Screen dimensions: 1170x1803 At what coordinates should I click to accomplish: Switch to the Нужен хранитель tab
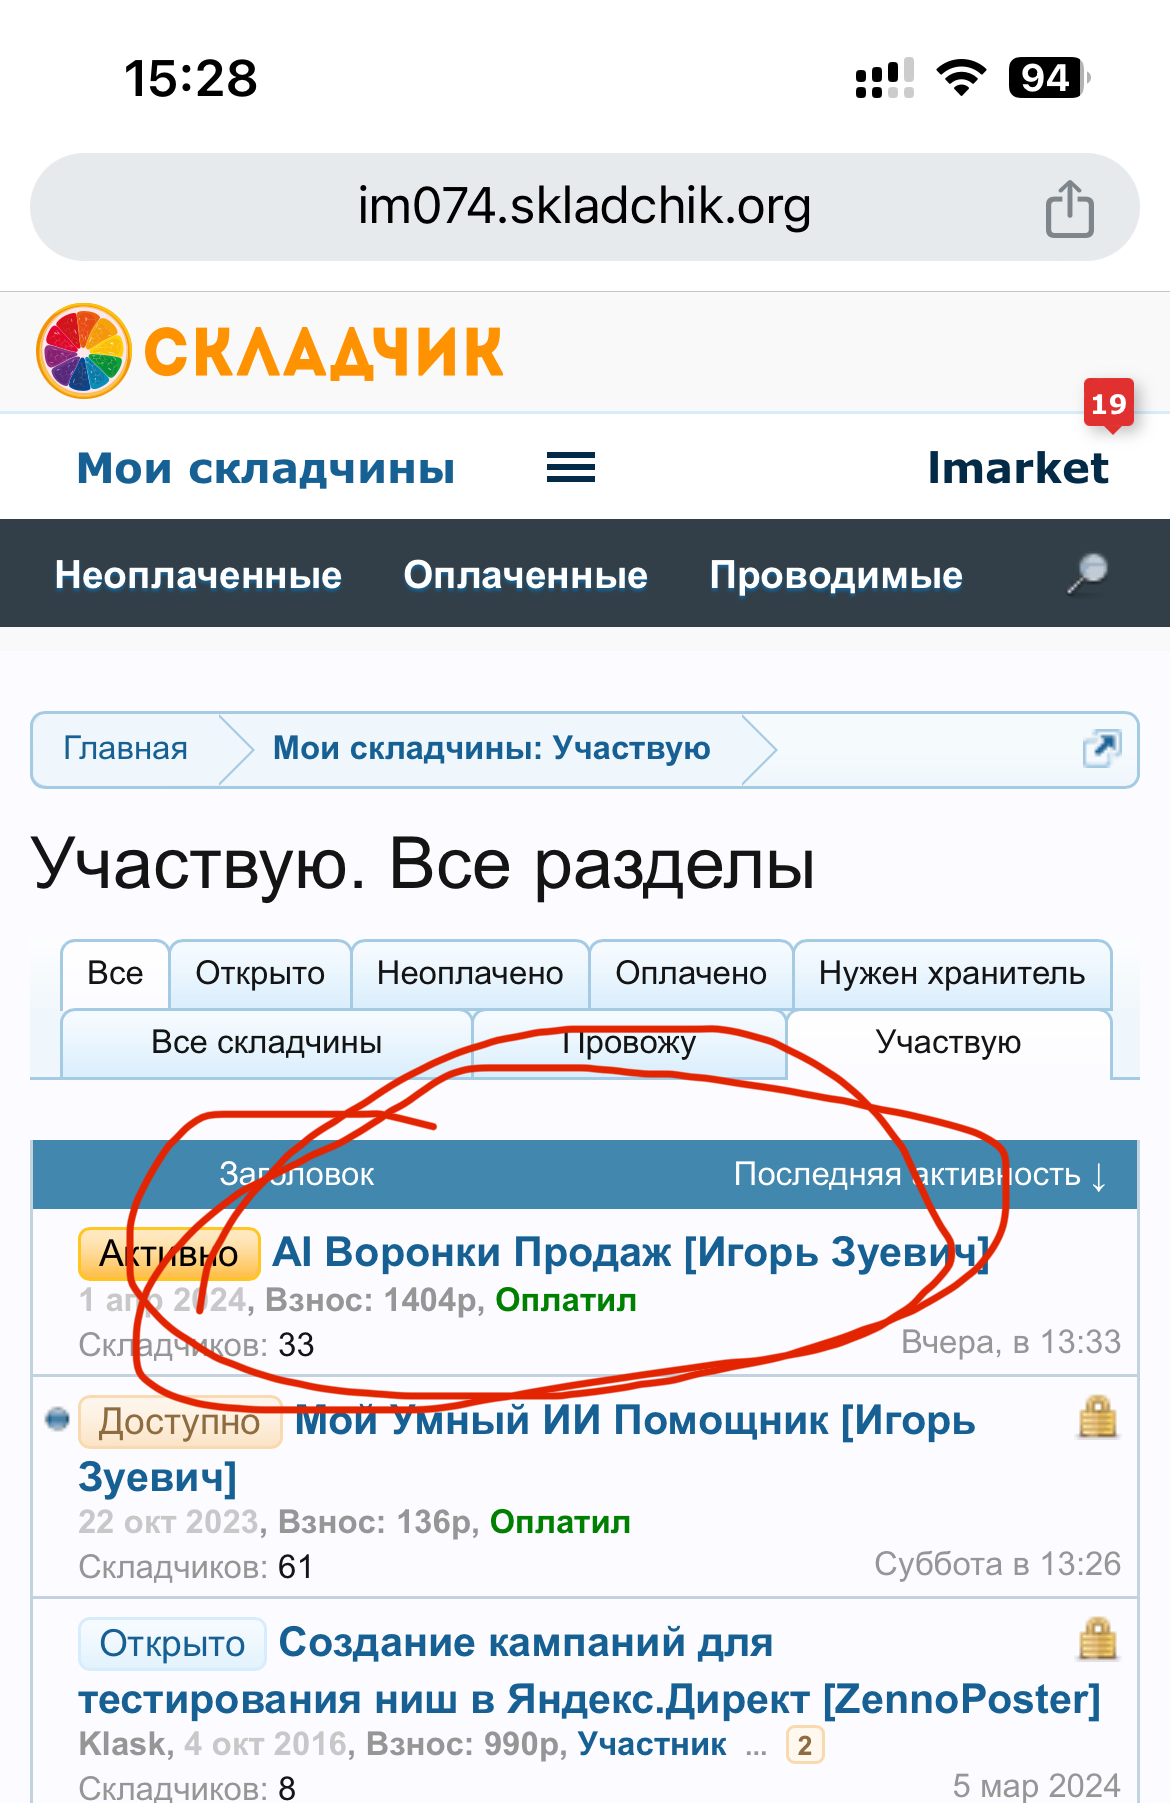[952, 973]
